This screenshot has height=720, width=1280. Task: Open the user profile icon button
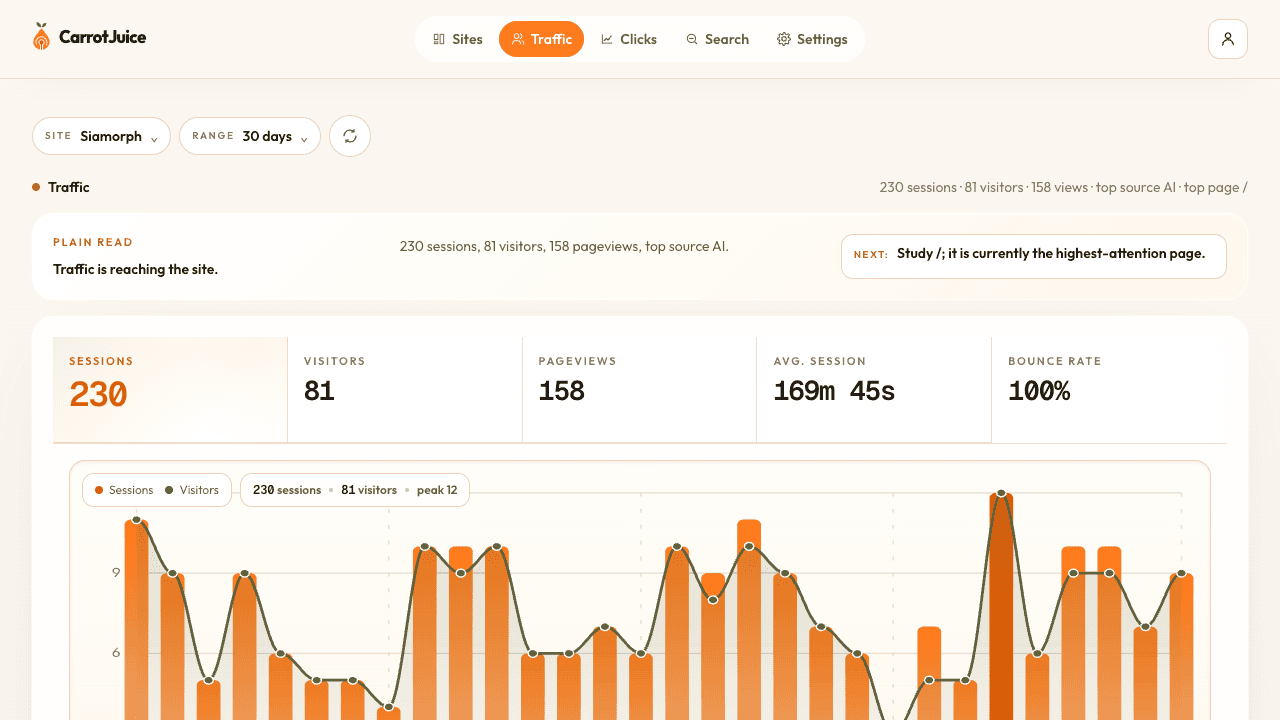click(1228, 39)
